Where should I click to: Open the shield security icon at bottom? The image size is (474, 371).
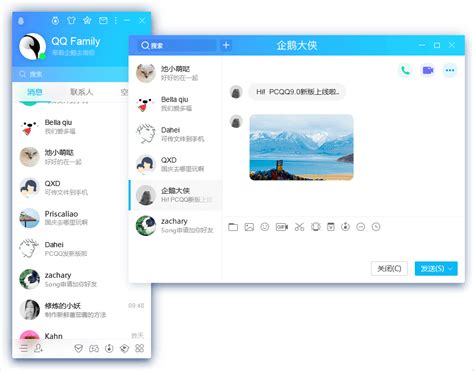coord(78,349)
